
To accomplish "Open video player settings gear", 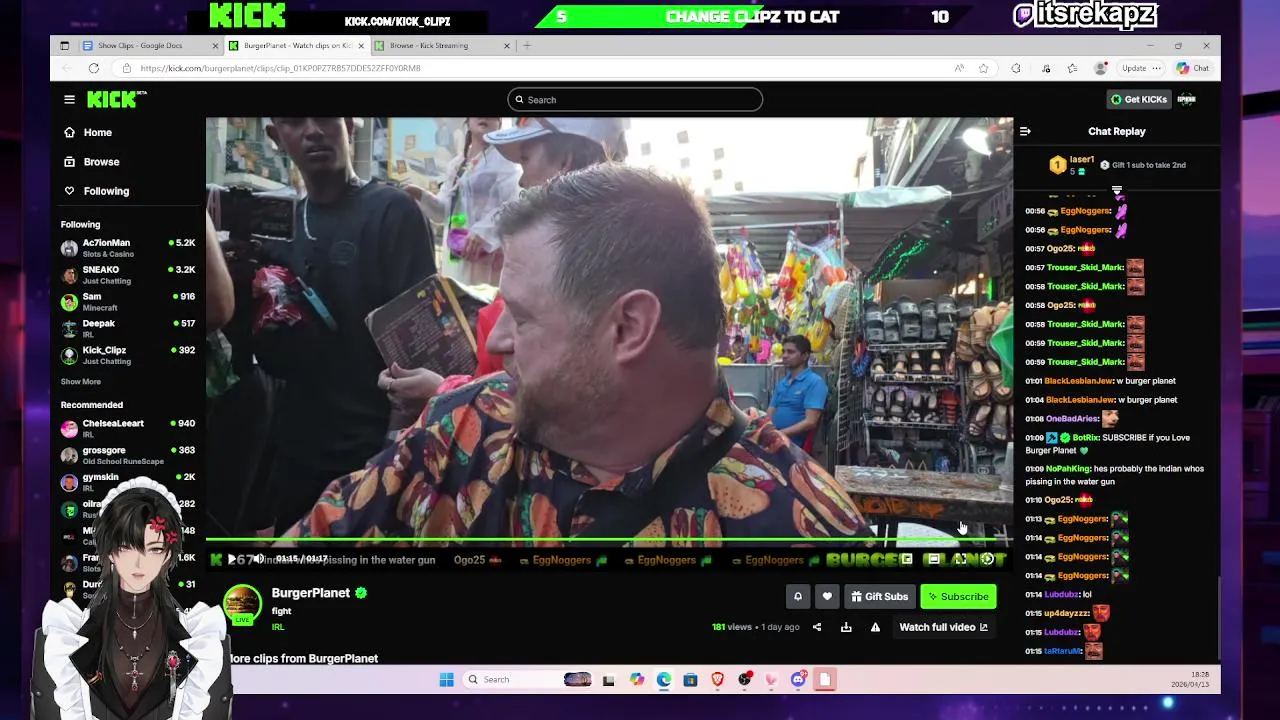I will (987, 560).
